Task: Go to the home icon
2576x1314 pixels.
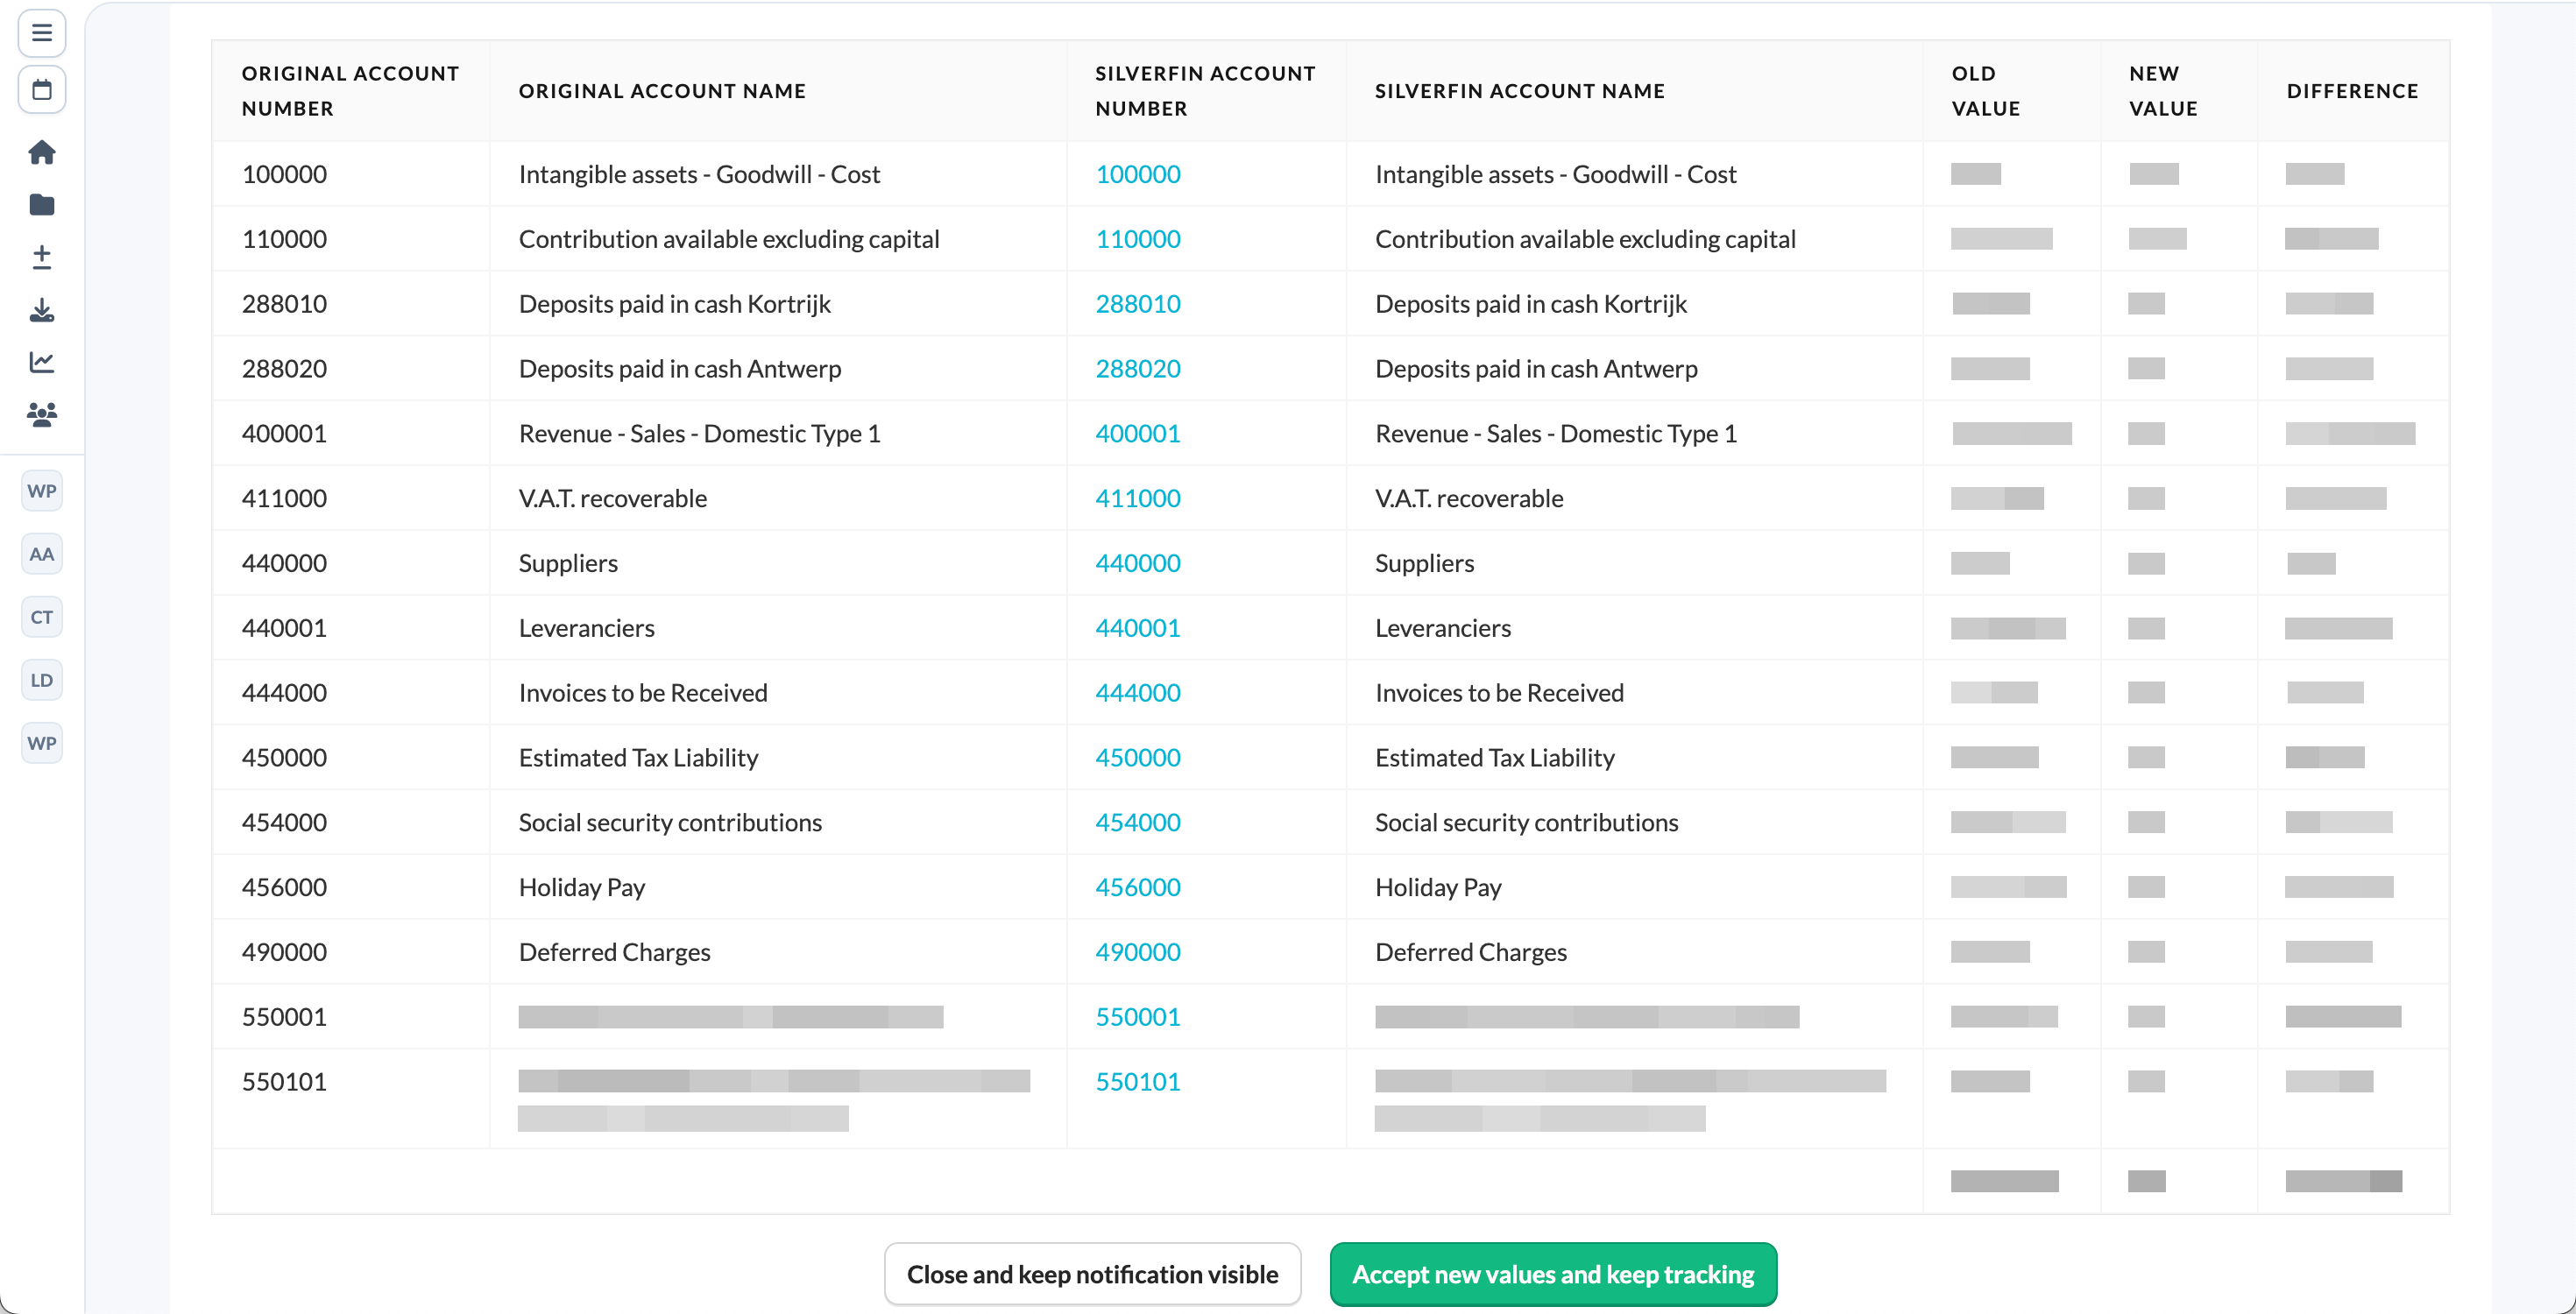Action: tap(42, 152)
